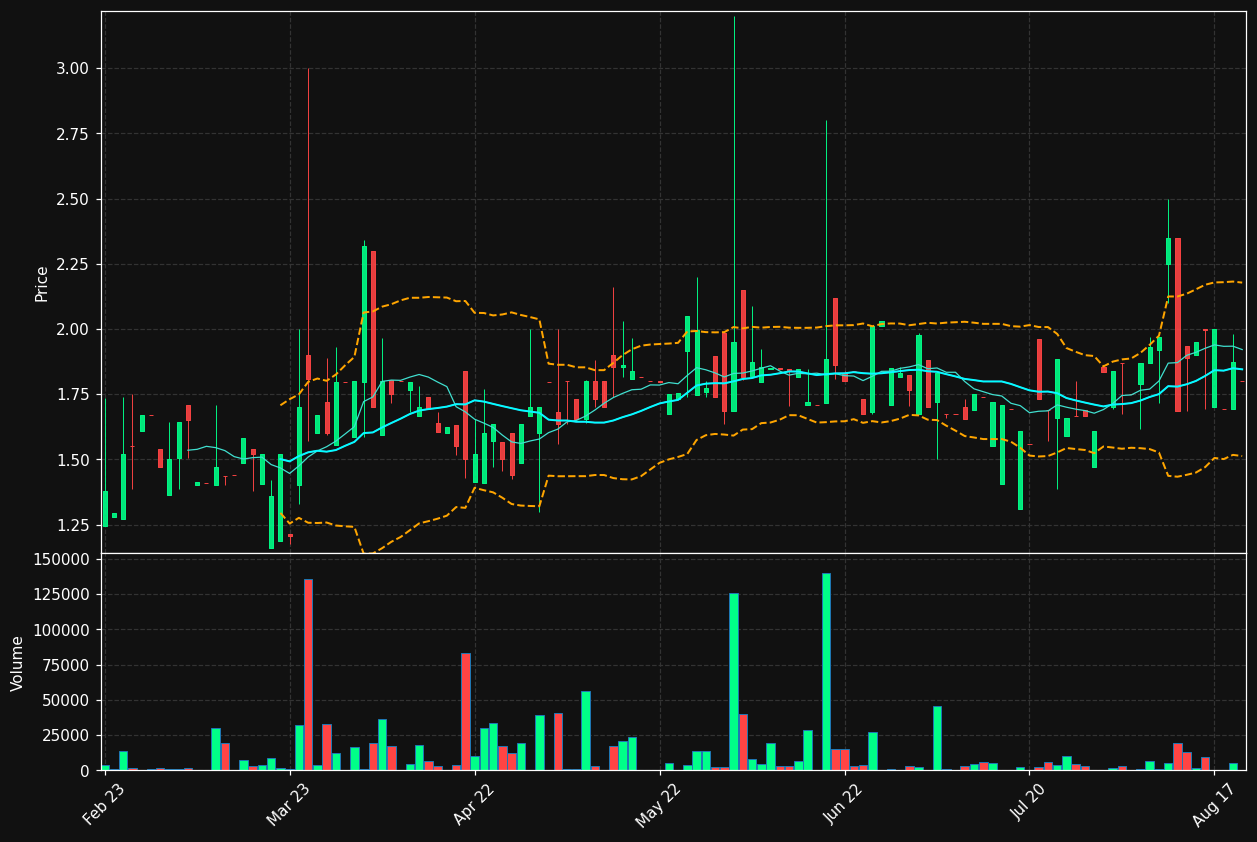
Task: Click the tallest green volume bar near Jun 22
Action: 826,672
